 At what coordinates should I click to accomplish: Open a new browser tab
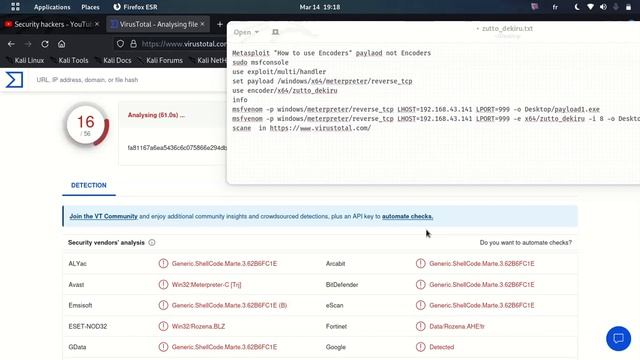click(x=220, y=24)
